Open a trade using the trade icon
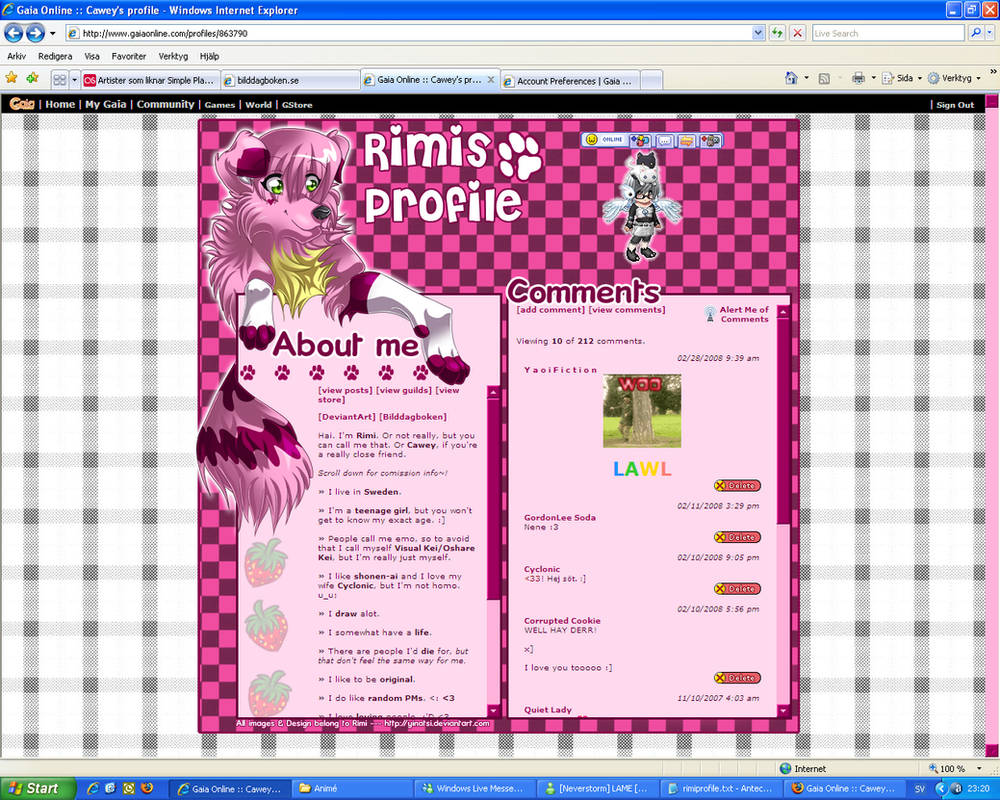This screenshot has height=800, width=1000. coord(686,141)
